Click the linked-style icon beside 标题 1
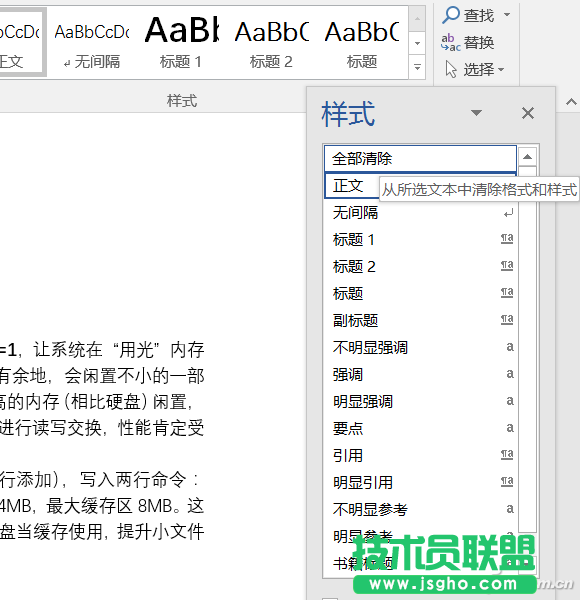 pyautogui.click(x=507, y=239)
